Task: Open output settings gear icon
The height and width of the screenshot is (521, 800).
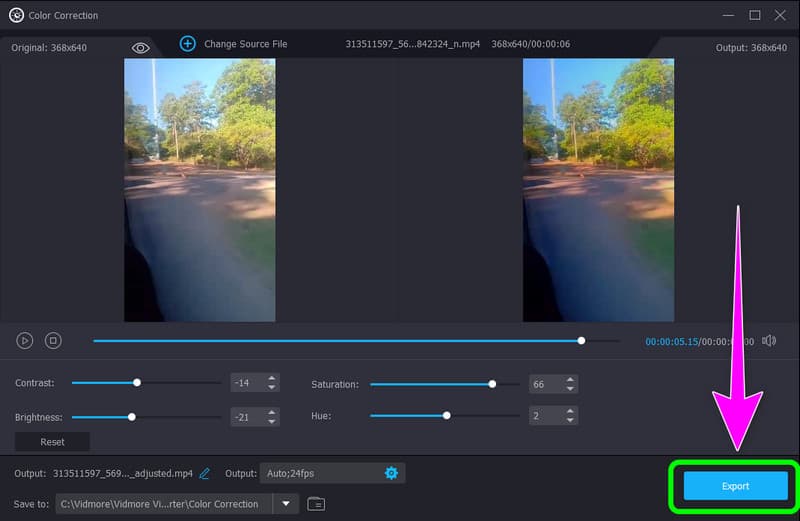Action: click(391, 473)
